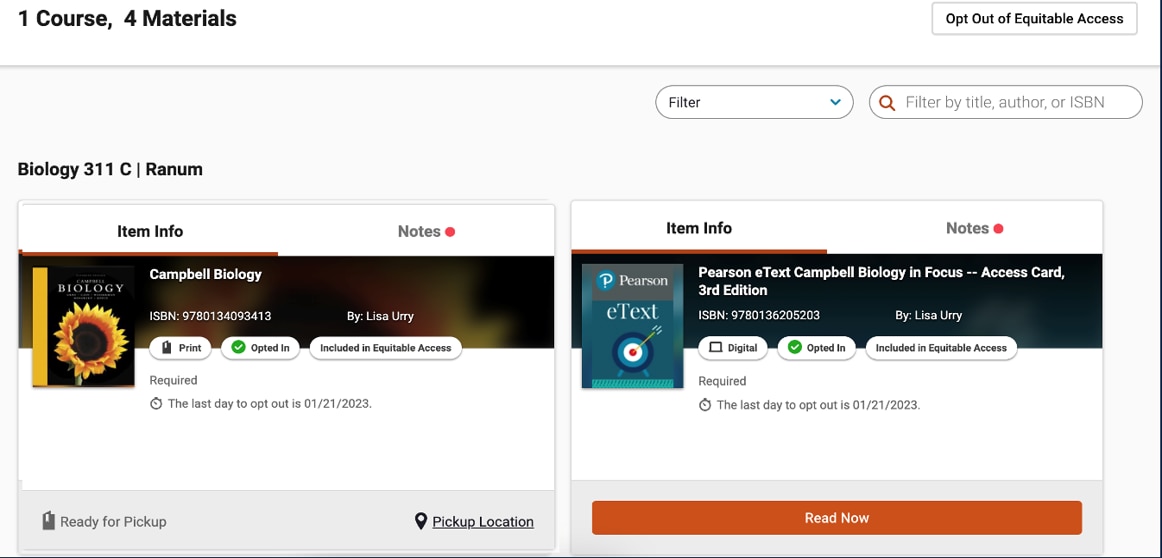Click the book icon in Print badge

pyautogui.click(x=166, y=348)
